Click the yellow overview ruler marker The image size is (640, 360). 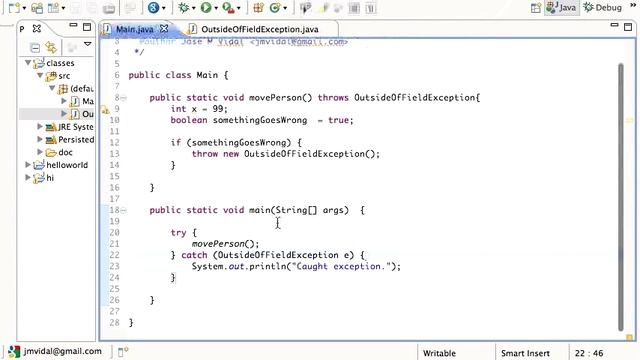(x=629, y=120)
